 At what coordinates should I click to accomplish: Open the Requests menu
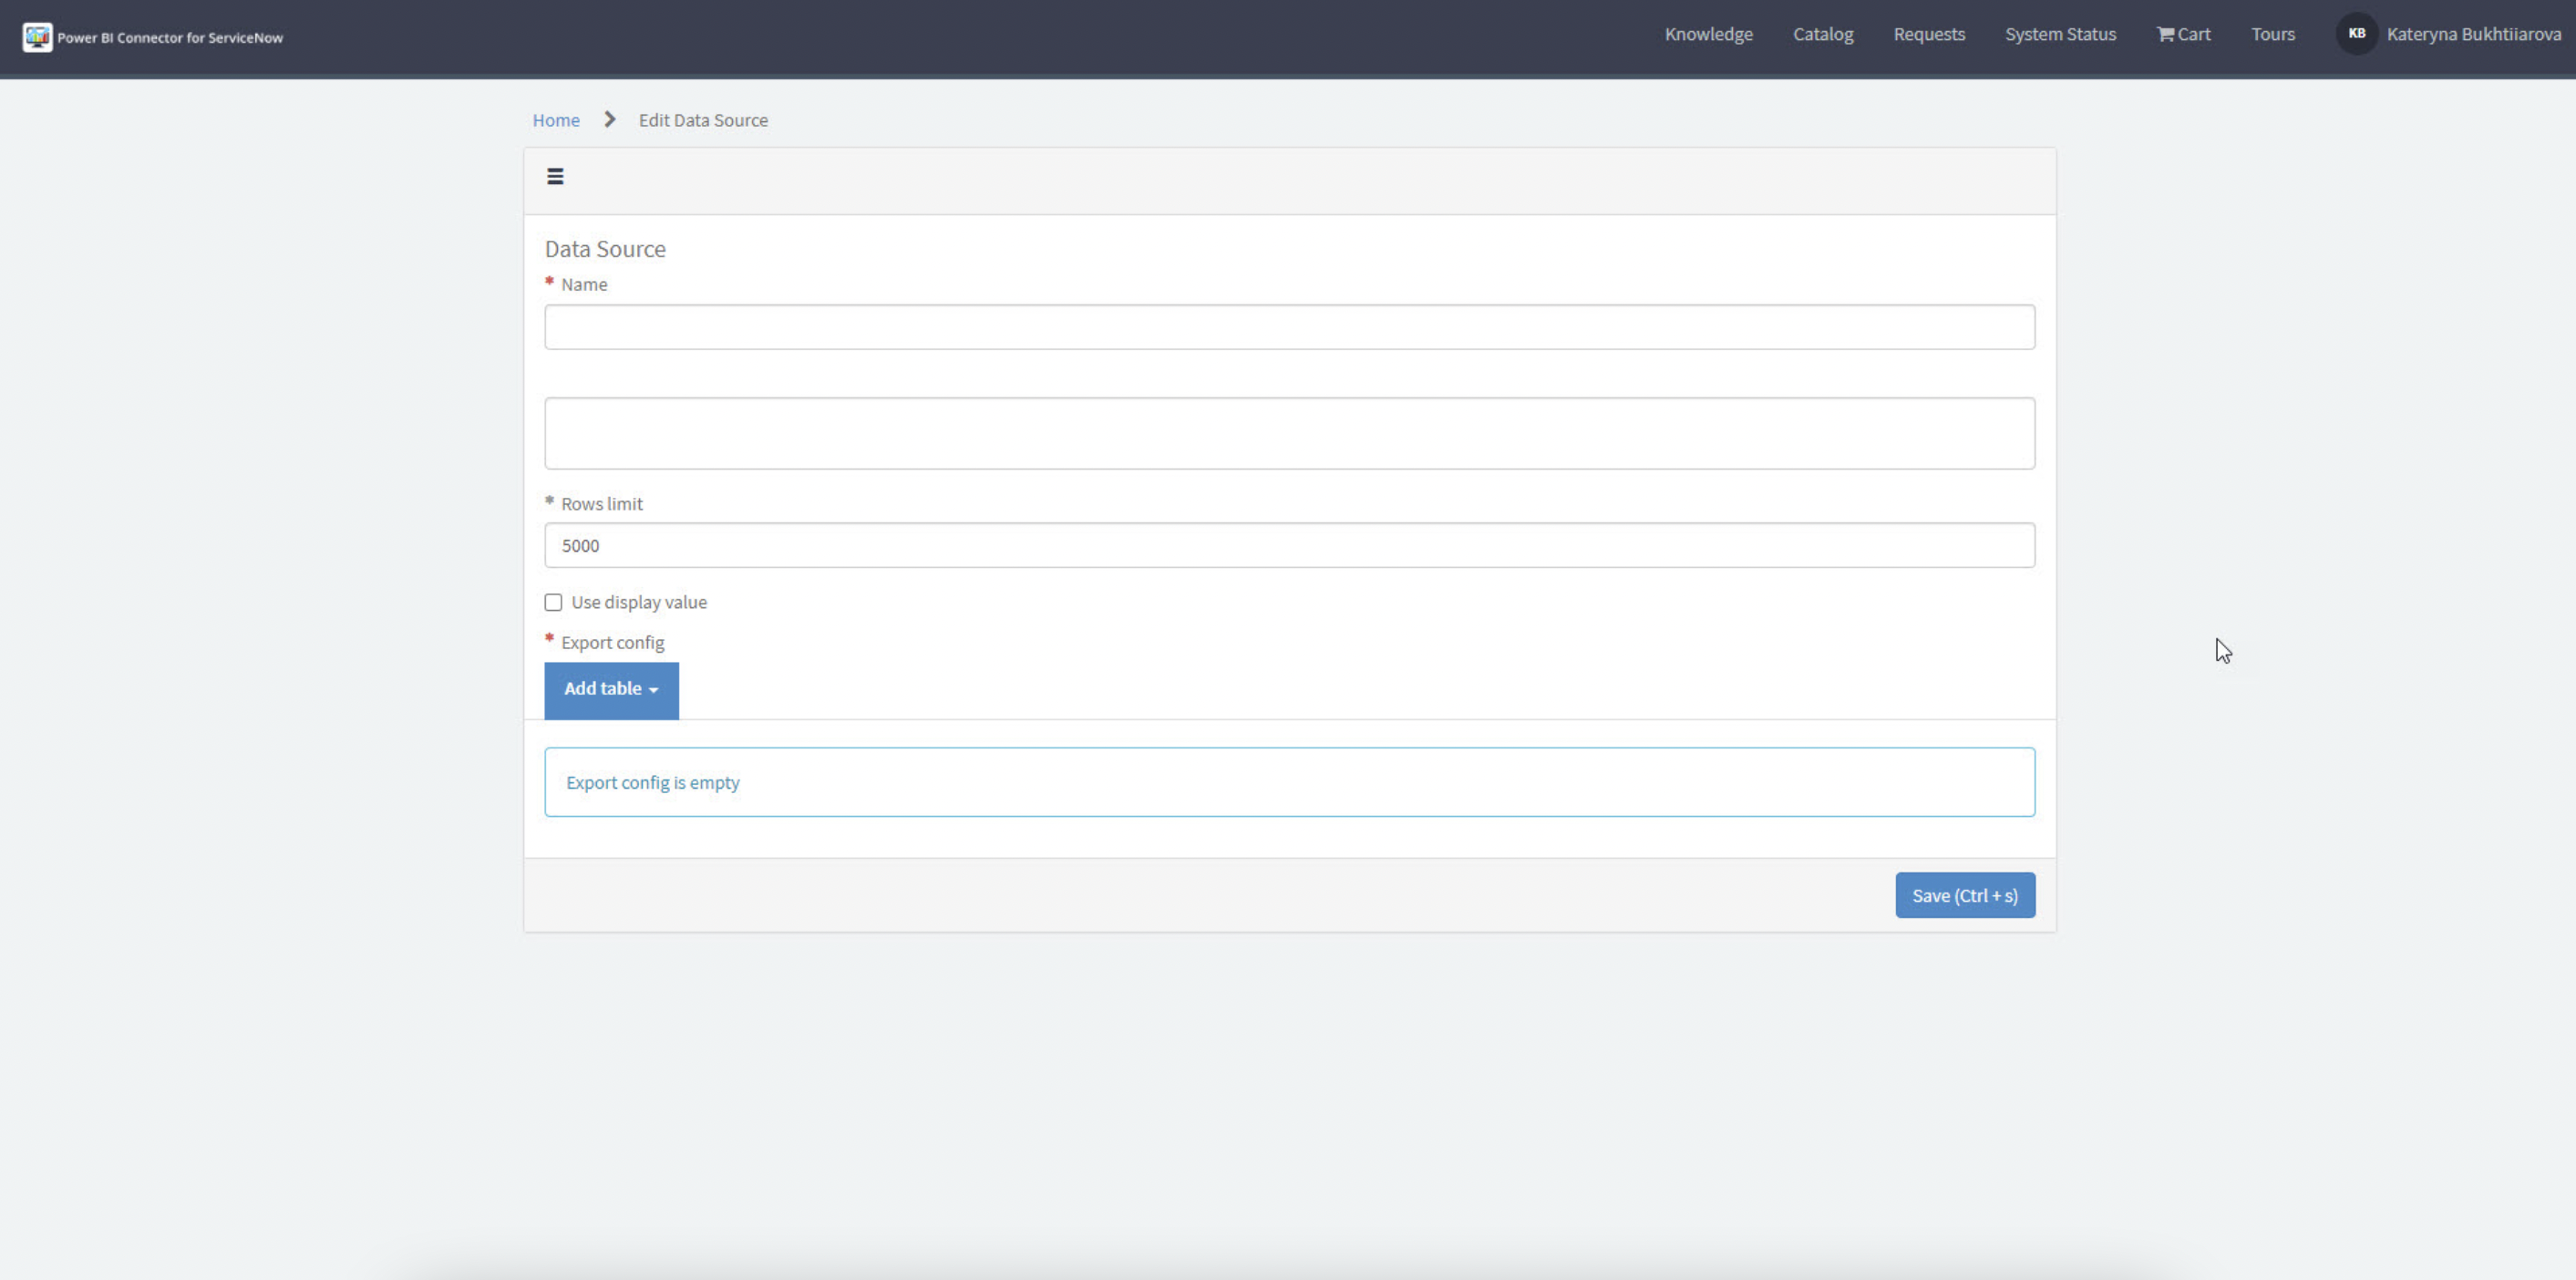tap(1929, 33)
